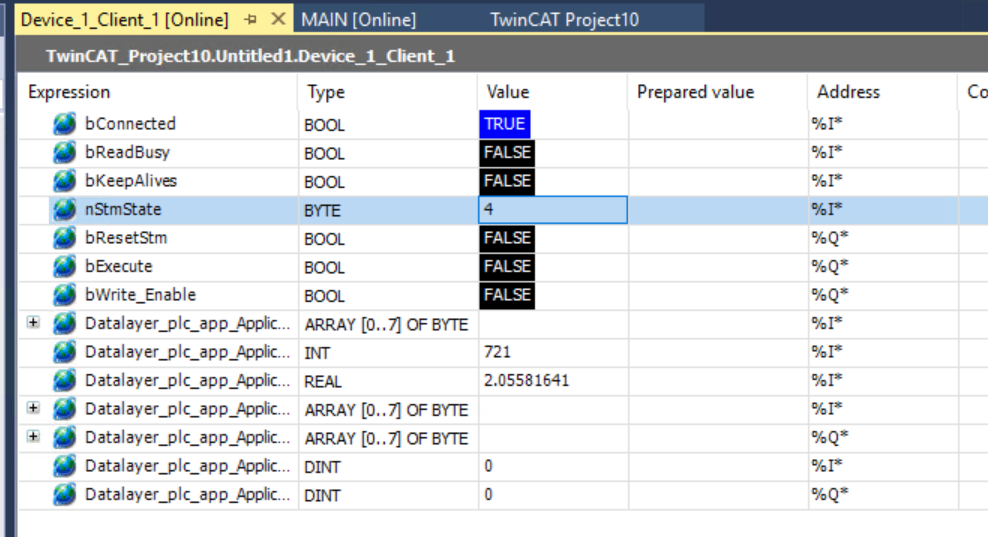Click the bResetStm variable icon

(64, 238)
